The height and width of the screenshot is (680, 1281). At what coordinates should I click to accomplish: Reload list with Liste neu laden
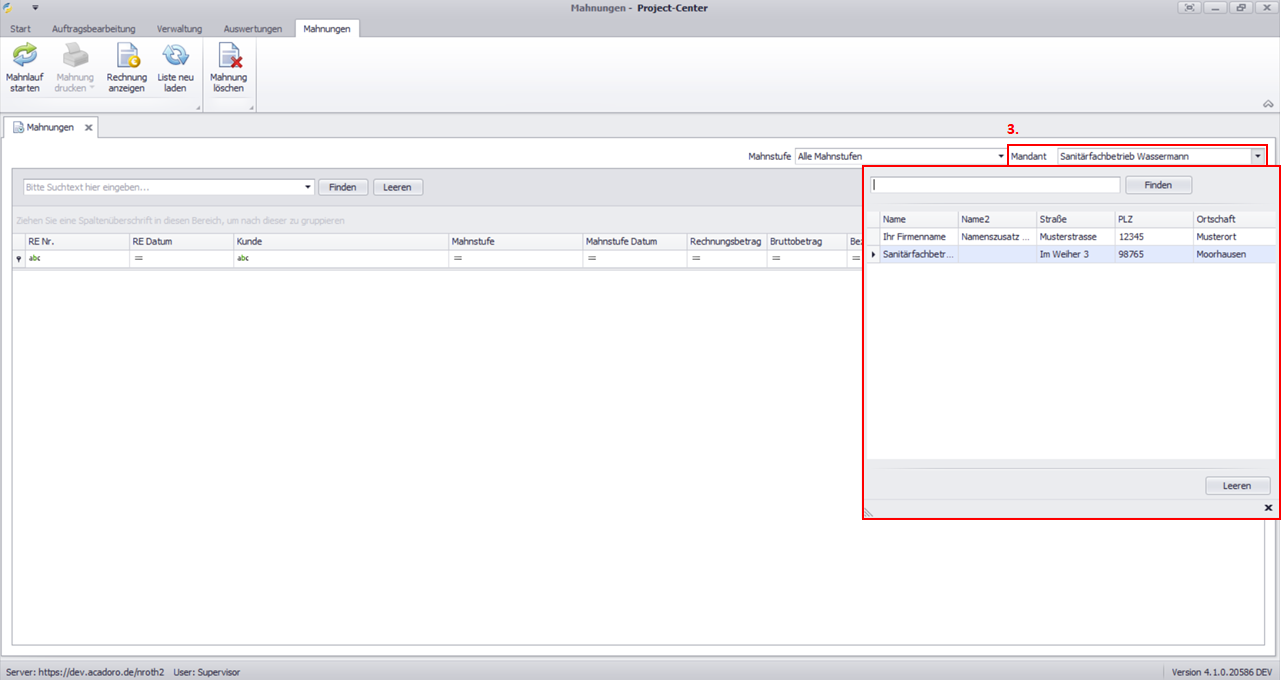[x=176, y=56]
